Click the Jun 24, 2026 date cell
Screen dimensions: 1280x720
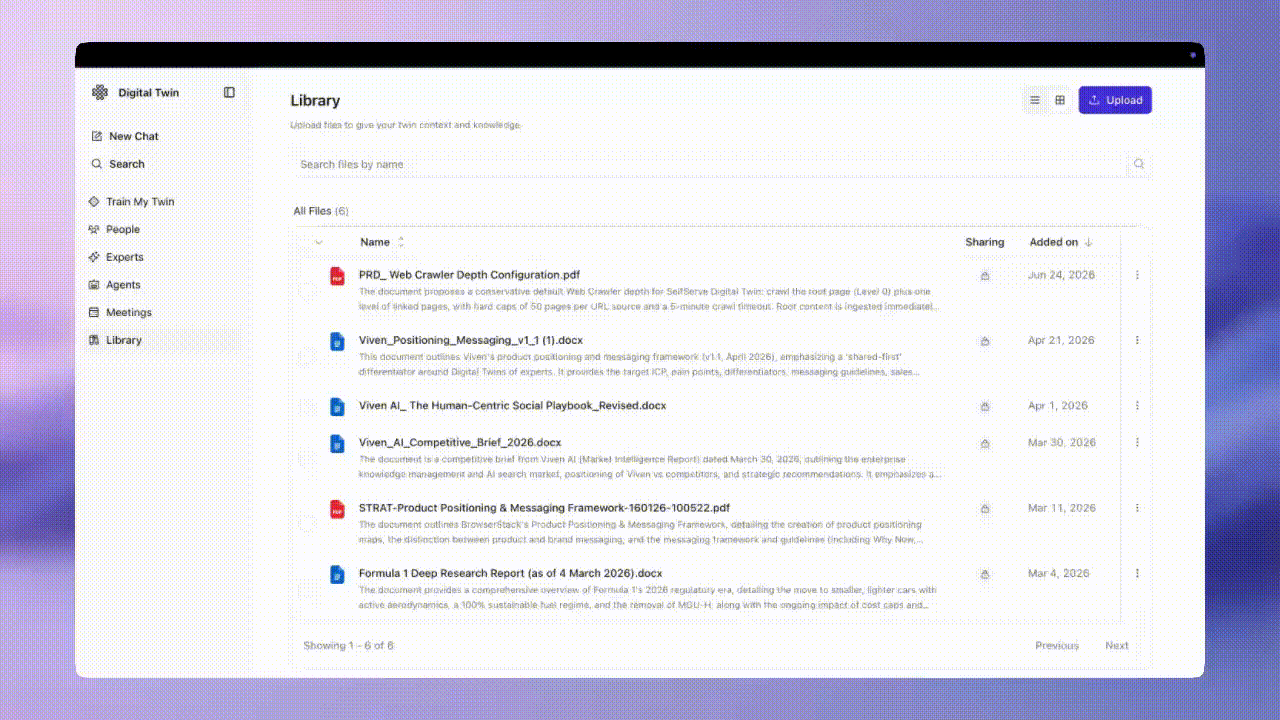coord(1061,274)
